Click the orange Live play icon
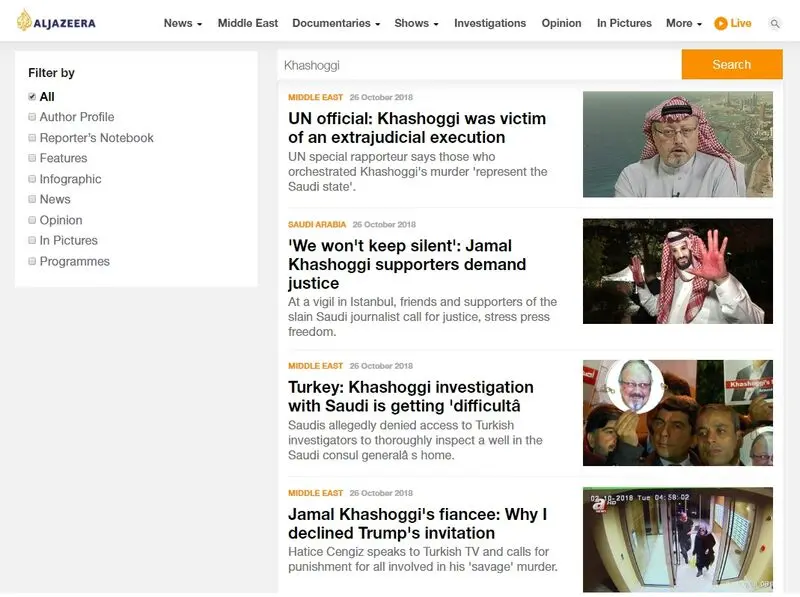800x597 pixels. (x=720, y=23)
